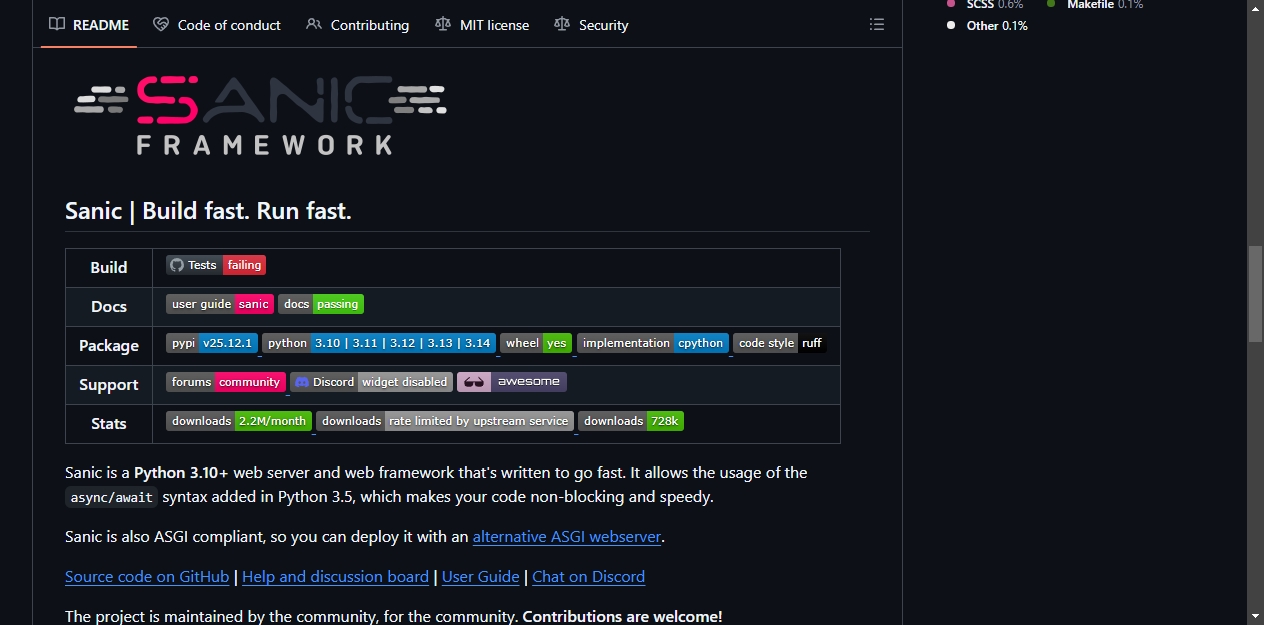Click the code style ruff badge
Image resolution: width=1264 pixels, height=625 pixels.
click(780, 343)
